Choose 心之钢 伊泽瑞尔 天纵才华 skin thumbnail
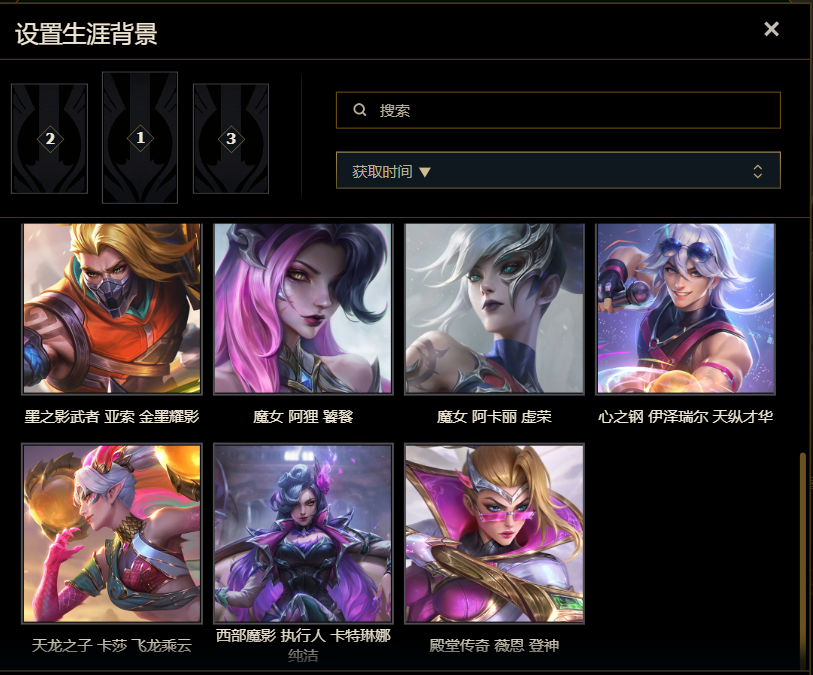 pos(685,309)
